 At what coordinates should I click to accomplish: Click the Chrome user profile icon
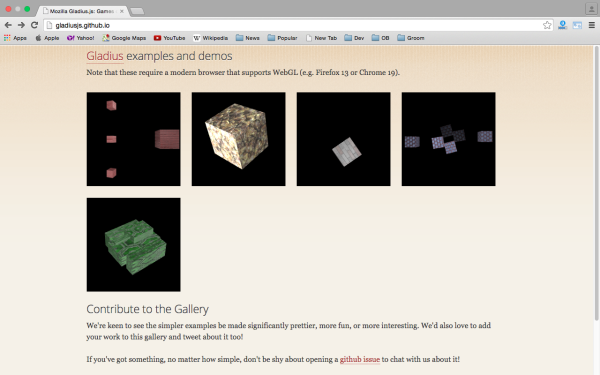[x=591, y=9]
